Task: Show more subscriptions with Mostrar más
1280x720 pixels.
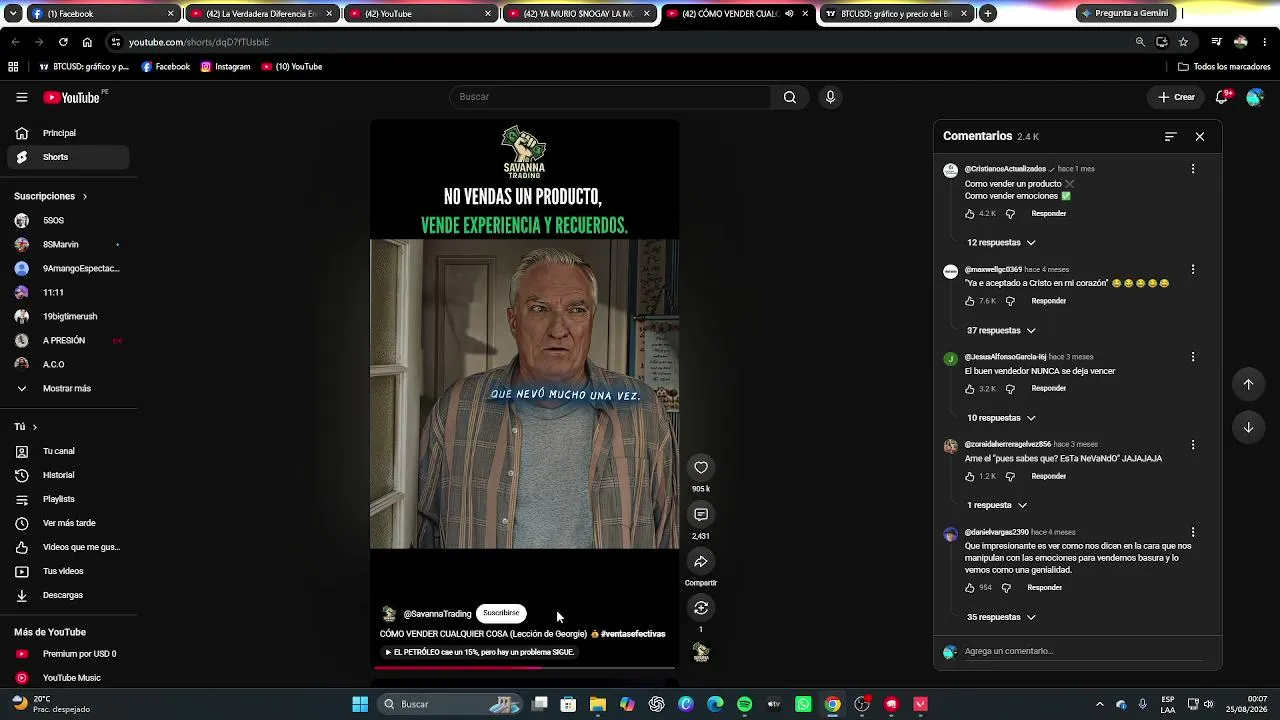Action: pyautogui.click(x=65, y=388)
